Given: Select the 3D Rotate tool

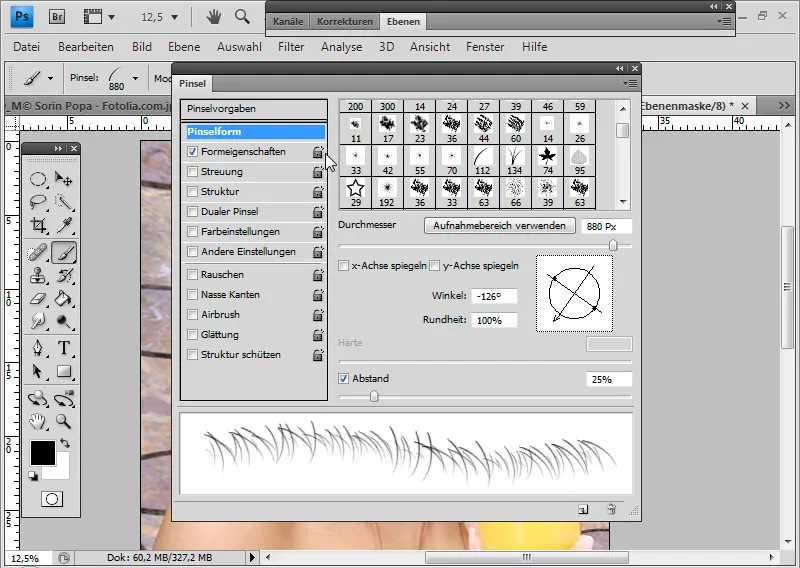Looking at the screenshot, I should (38, 398).
